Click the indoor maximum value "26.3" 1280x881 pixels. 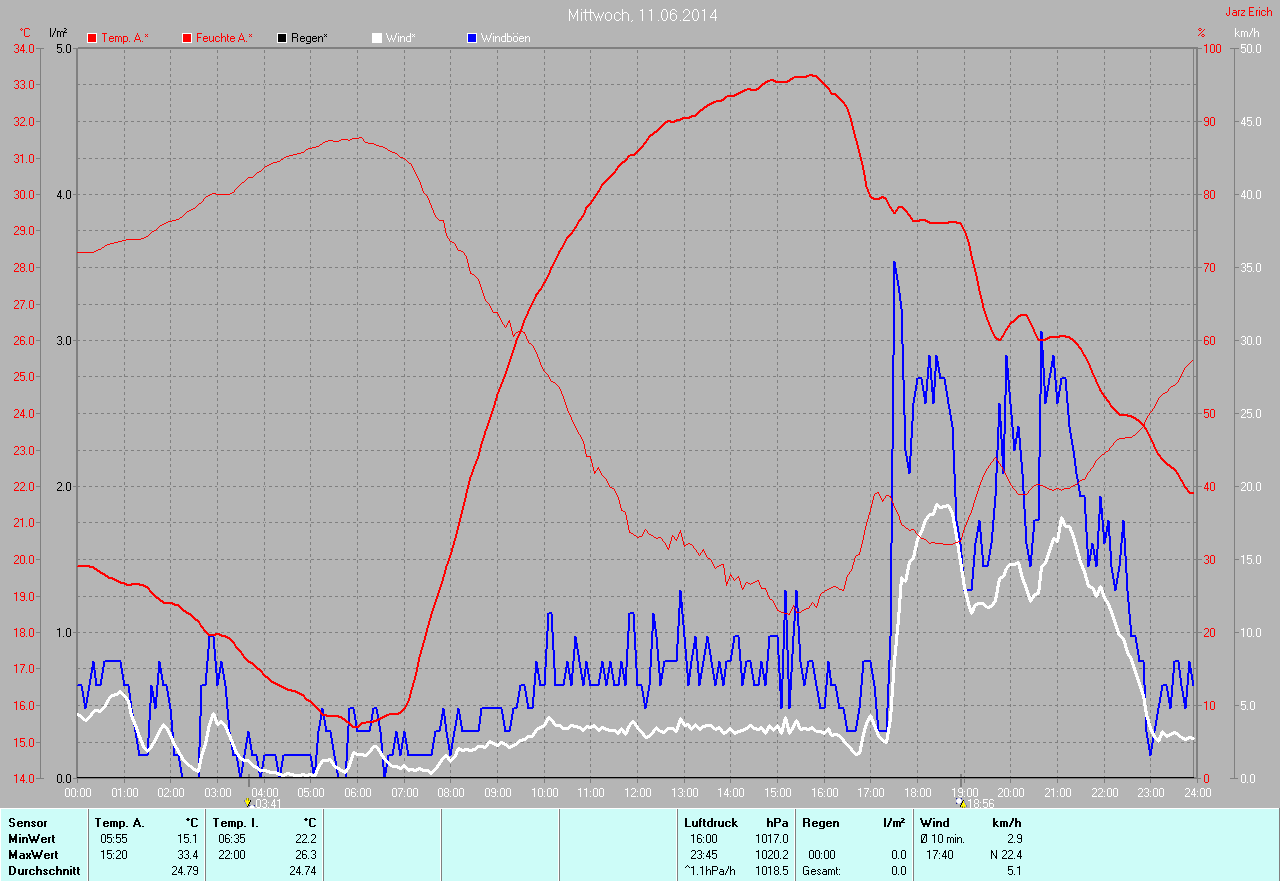click(306, 855)
